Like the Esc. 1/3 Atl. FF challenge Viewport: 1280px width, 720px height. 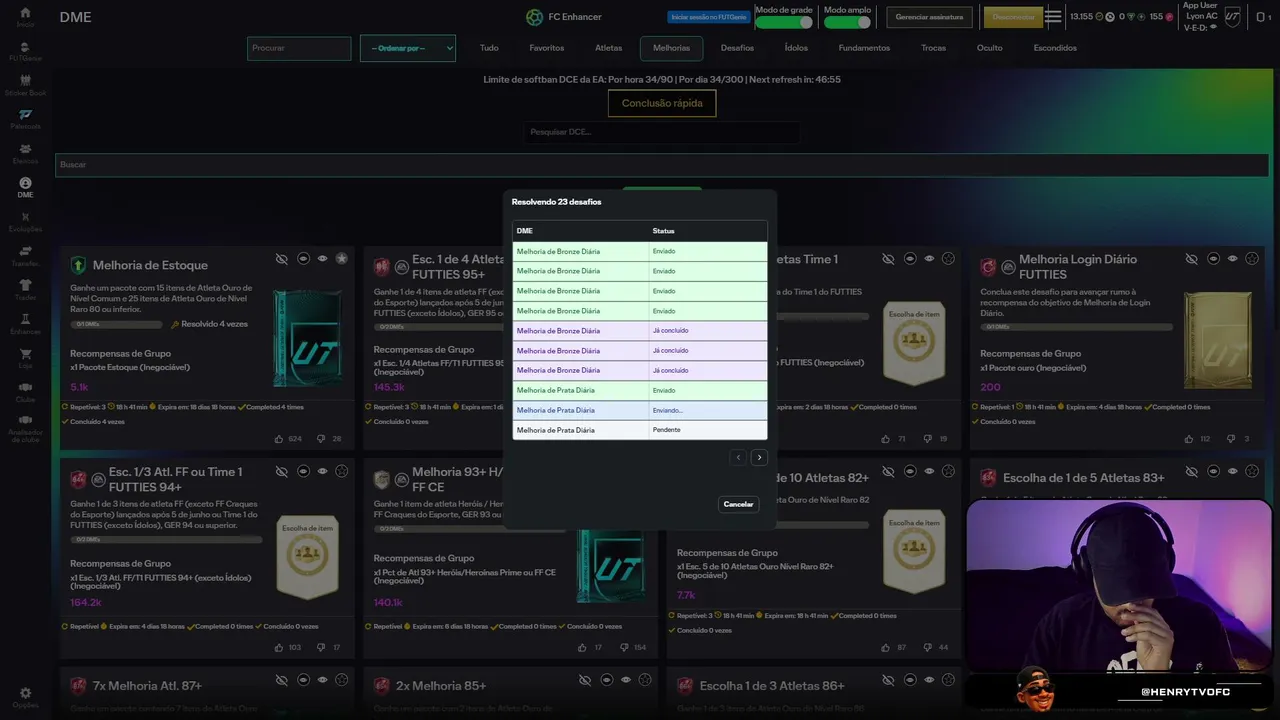(279, 647)
